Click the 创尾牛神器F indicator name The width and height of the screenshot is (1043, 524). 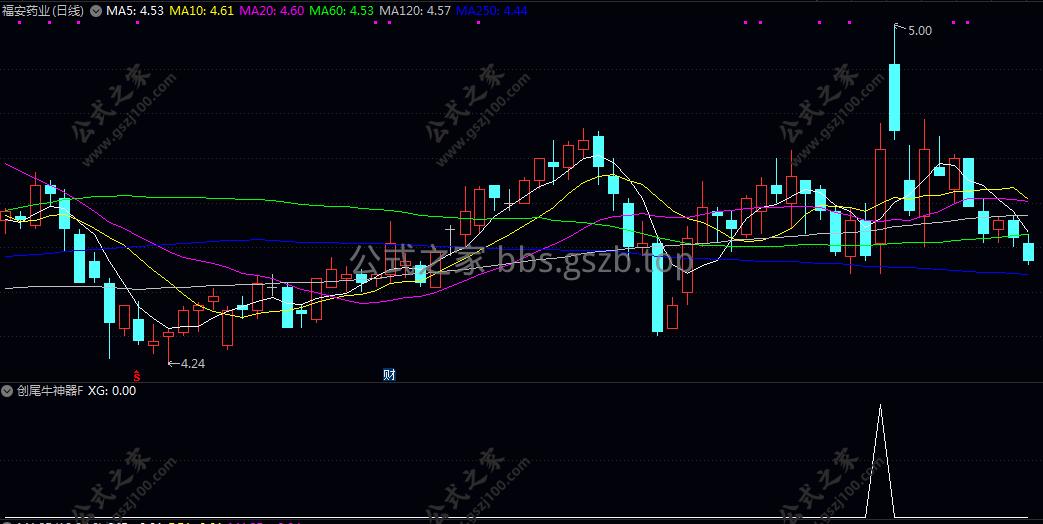tap(50, 391)
